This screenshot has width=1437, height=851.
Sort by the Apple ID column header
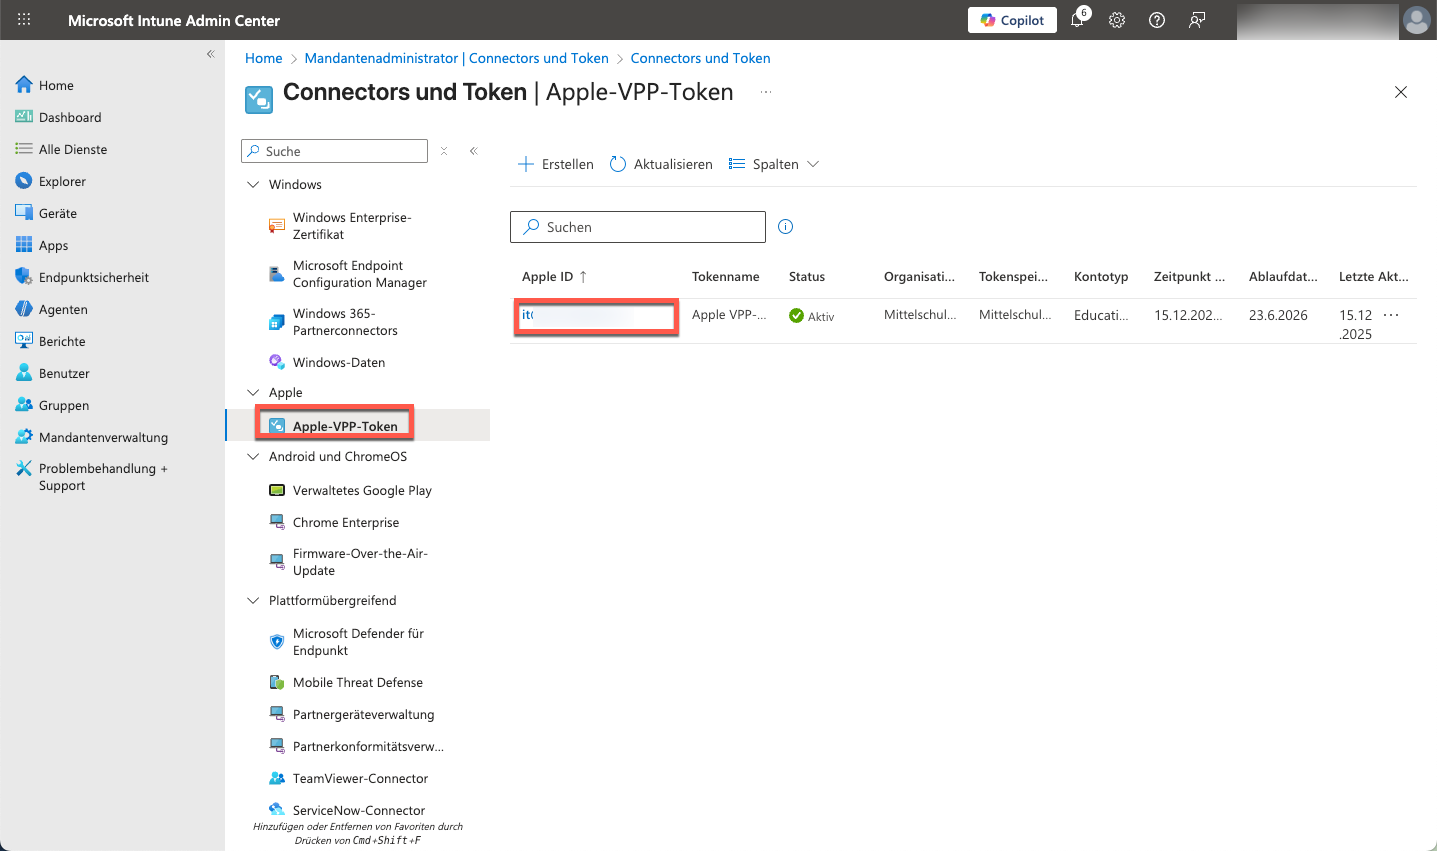pos(548,277)
